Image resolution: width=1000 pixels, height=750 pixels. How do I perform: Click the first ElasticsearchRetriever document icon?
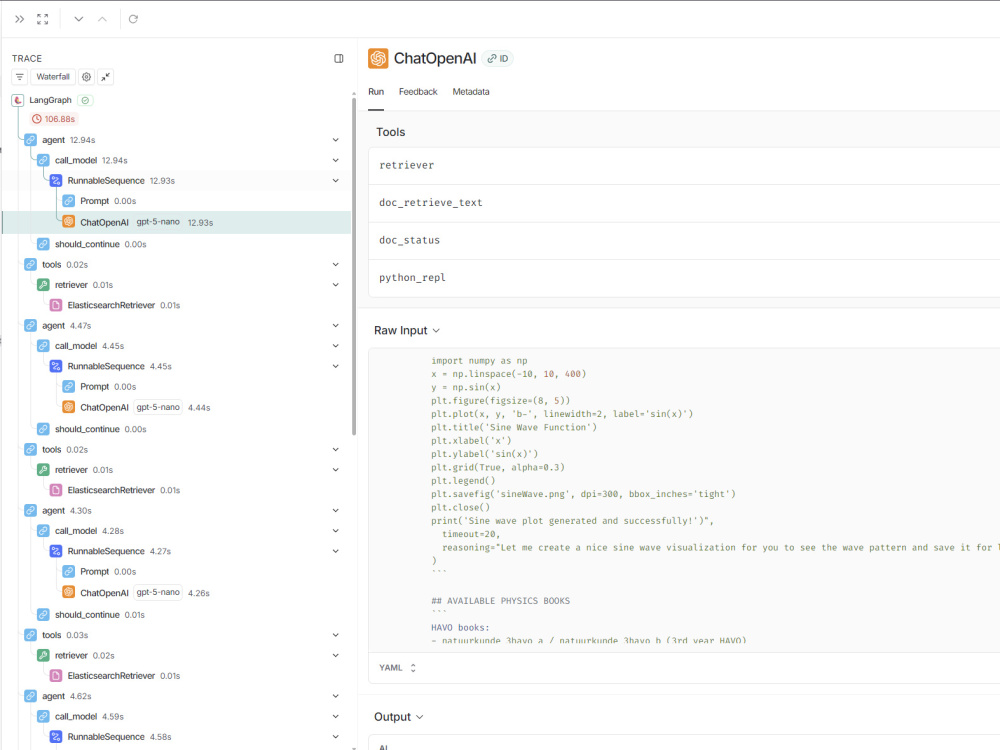pos(56,305)
